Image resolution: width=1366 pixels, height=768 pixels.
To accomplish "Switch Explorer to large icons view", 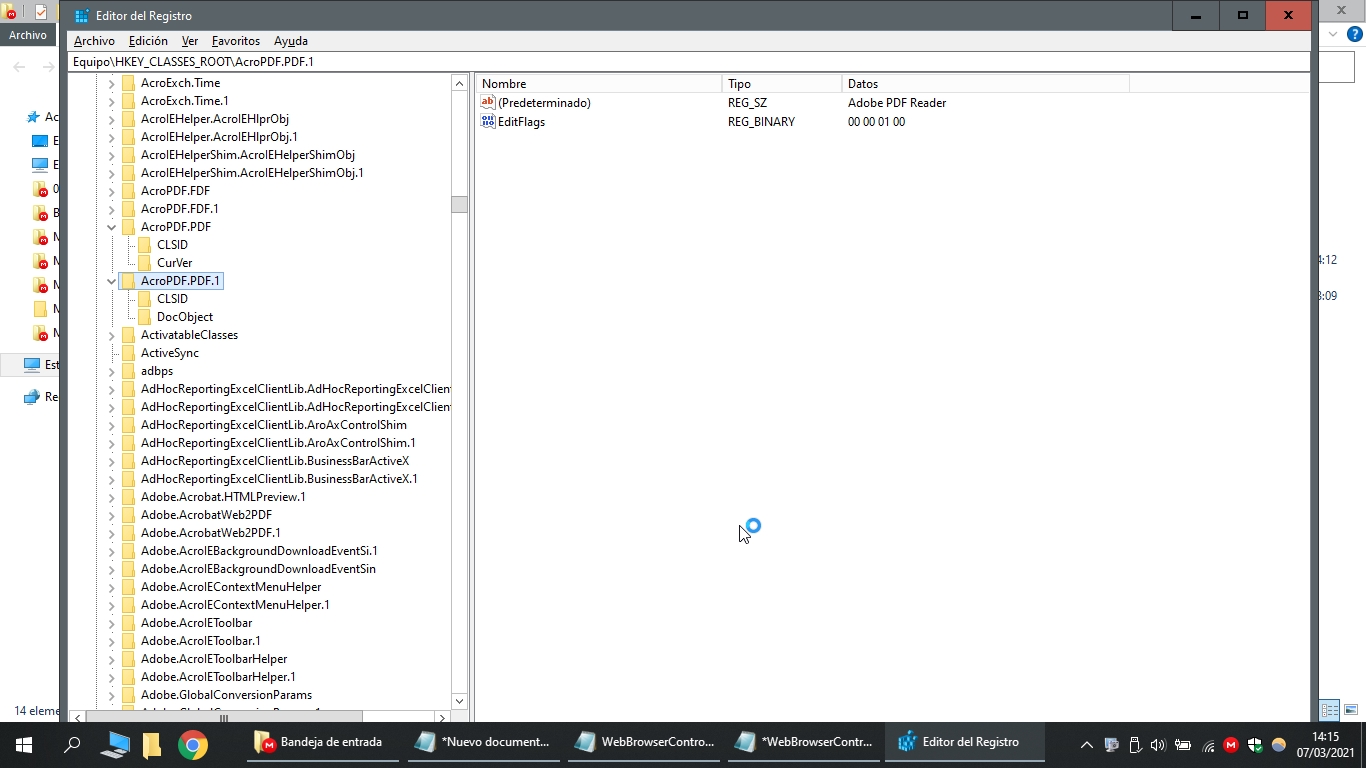I will coord(1350,711).
